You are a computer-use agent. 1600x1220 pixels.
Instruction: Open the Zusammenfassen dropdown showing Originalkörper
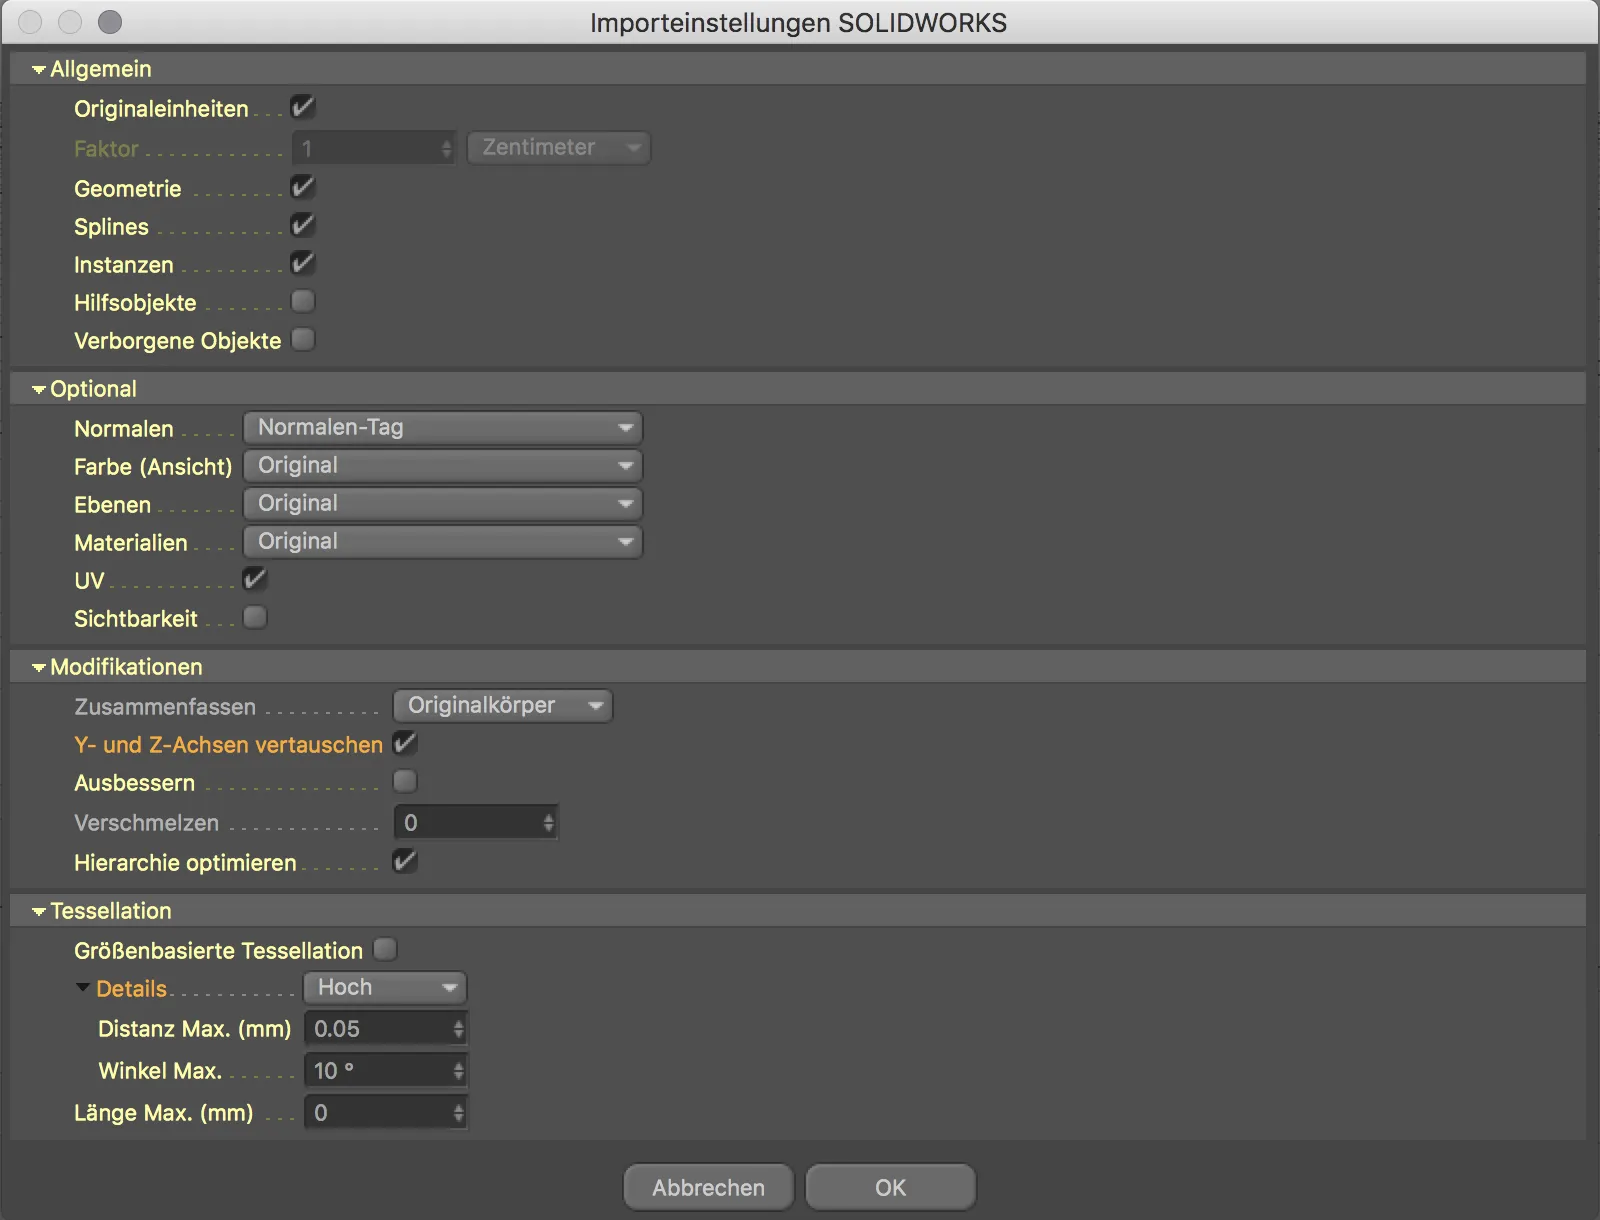[502, 705]
